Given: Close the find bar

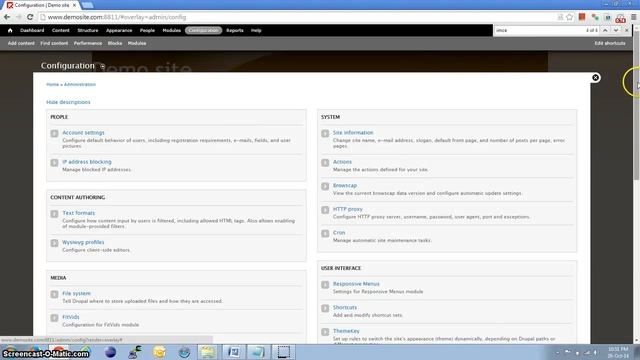Looking at the screenshot, I should [x=627, y=30].
